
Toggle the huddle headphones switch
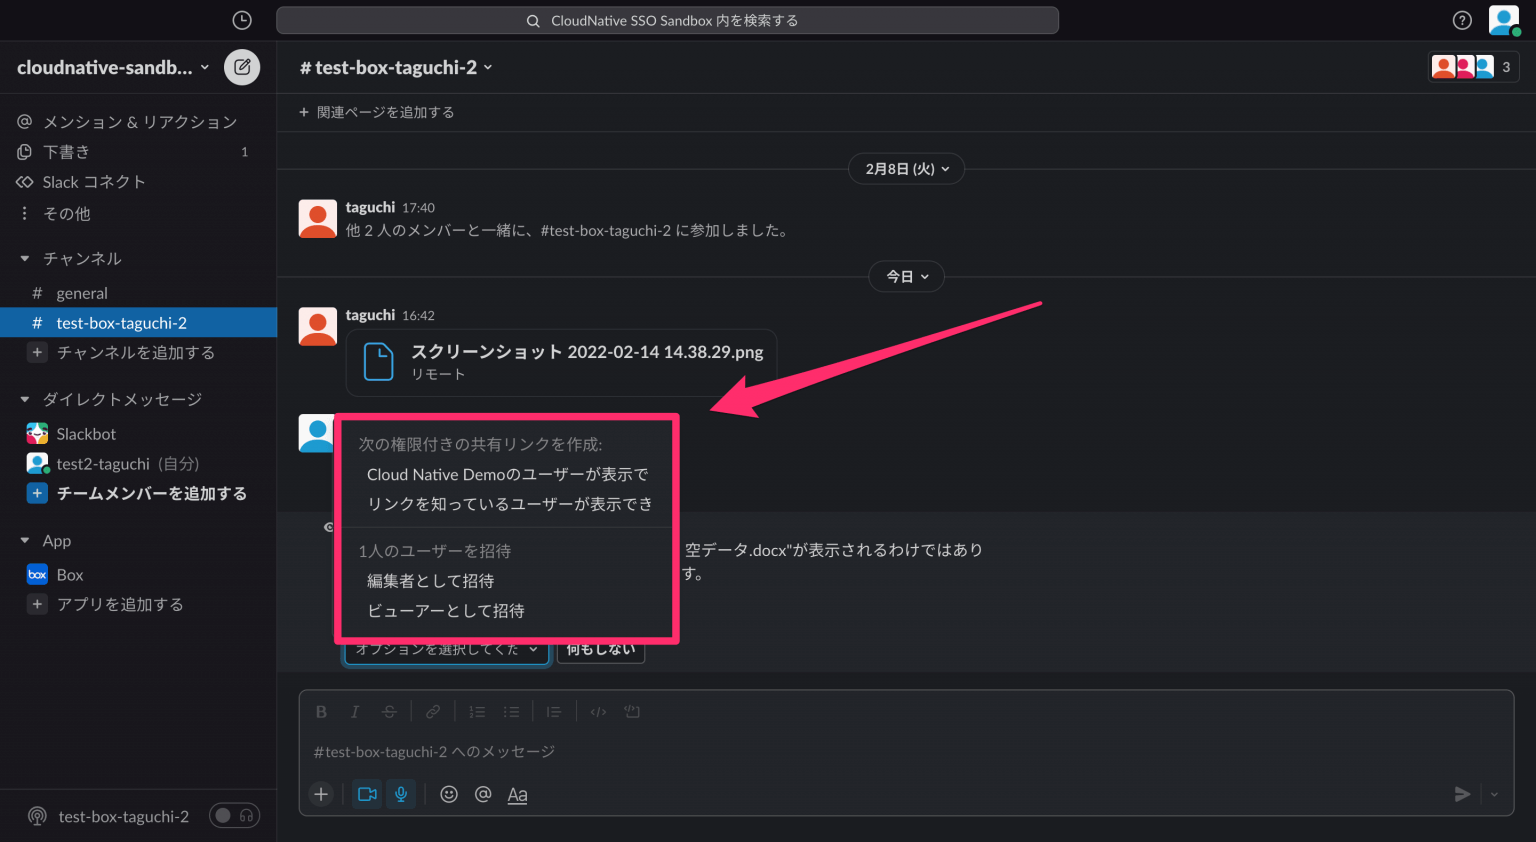click(234, 815)
